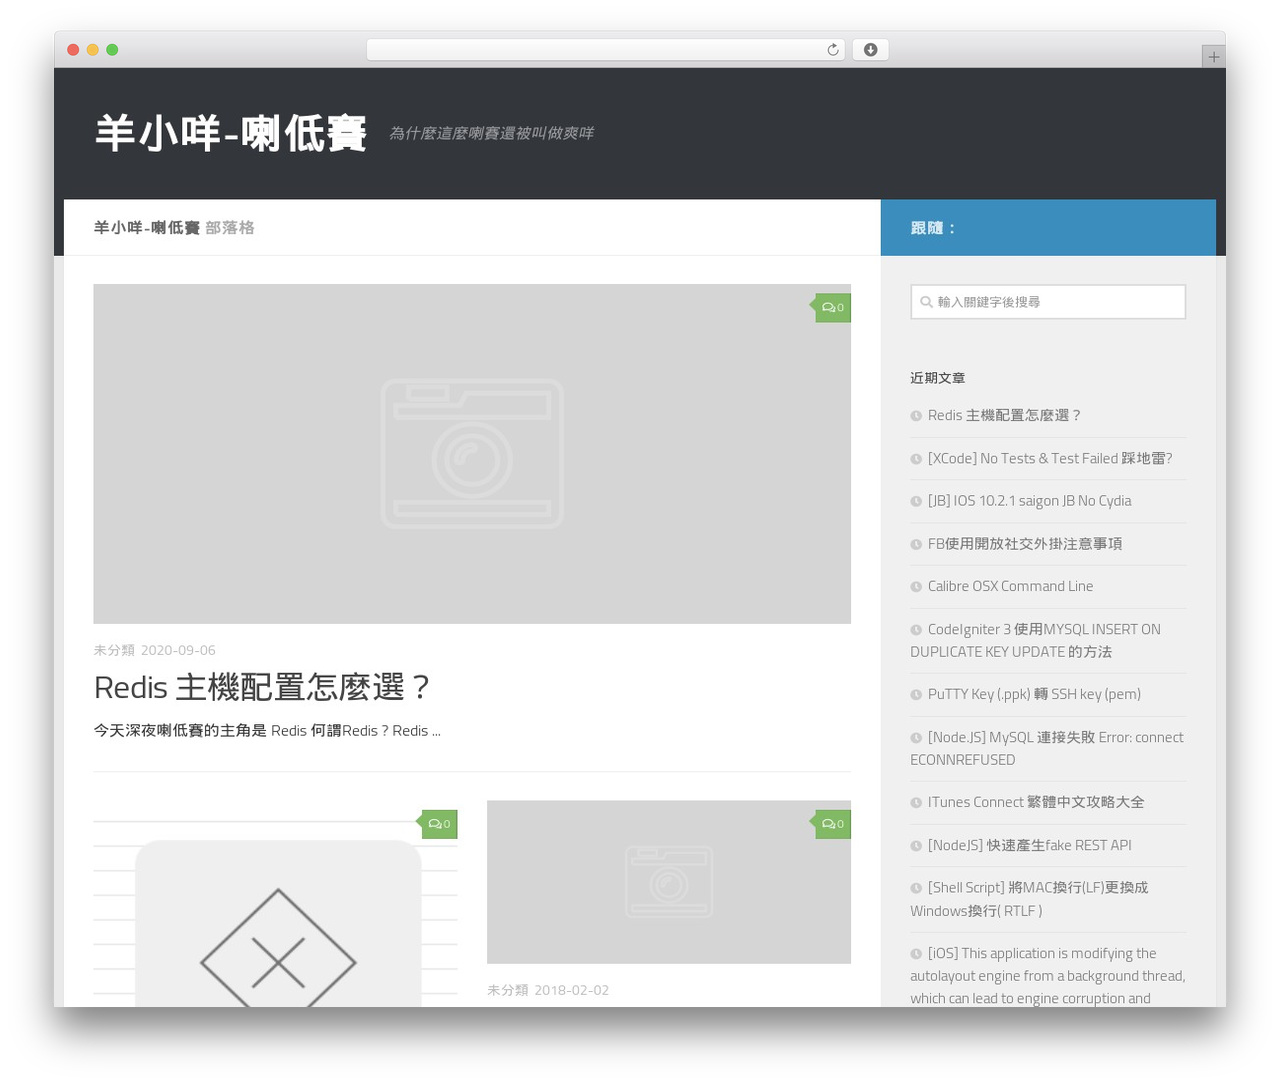Click the Redis post excerpt 今天深夜喇低賽的主角是
The width and height of the screenshot is (1280, 1084).
pyautogui.click(x=267, y=731)
